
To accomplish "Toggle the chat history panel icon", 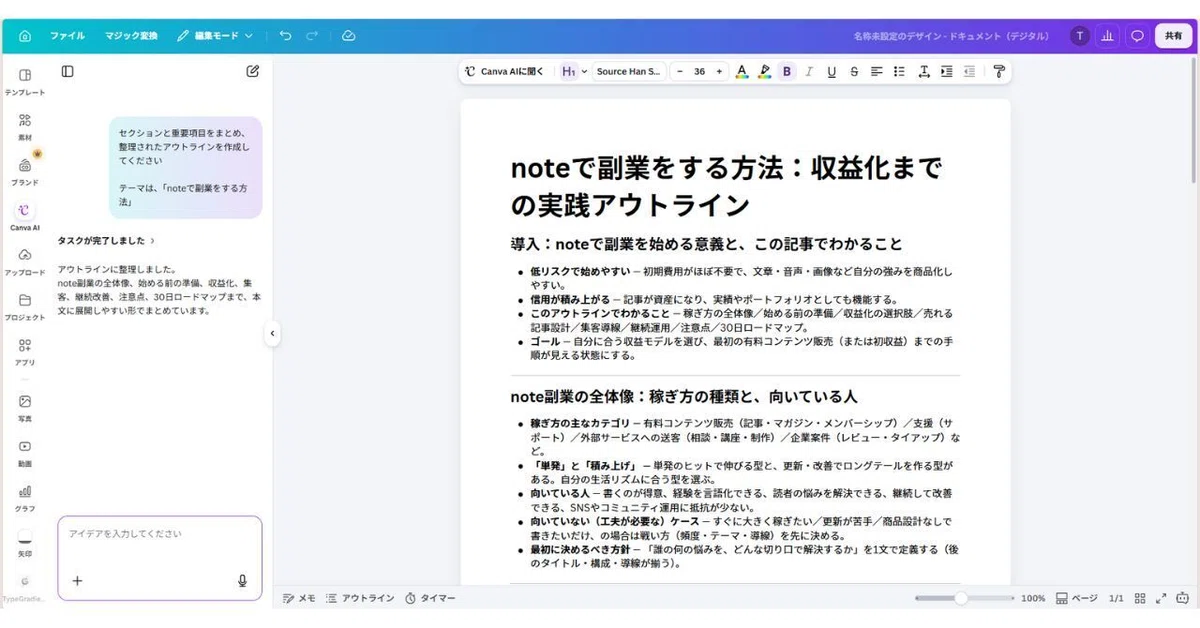I will click(67, 71).
